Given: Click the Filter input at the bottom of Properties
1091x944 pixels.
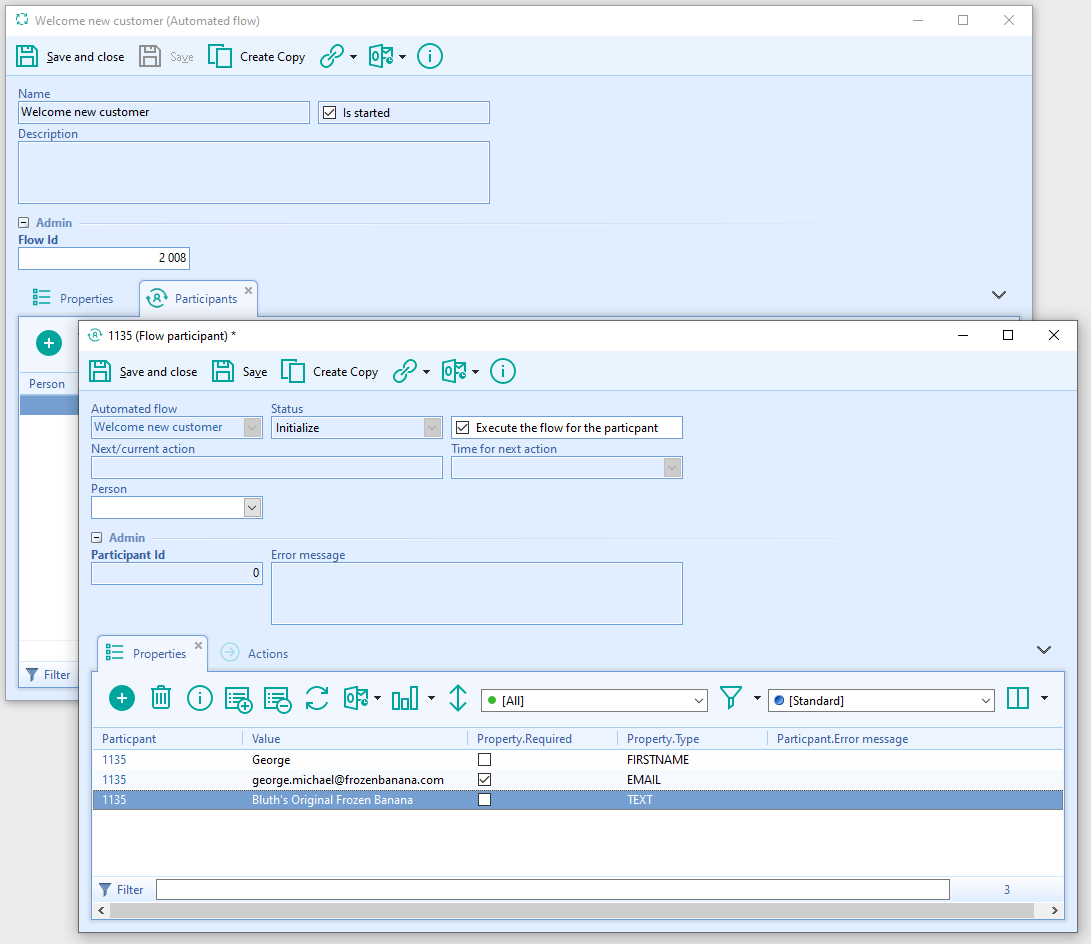Looking at the screenshot, I should 550,889.
